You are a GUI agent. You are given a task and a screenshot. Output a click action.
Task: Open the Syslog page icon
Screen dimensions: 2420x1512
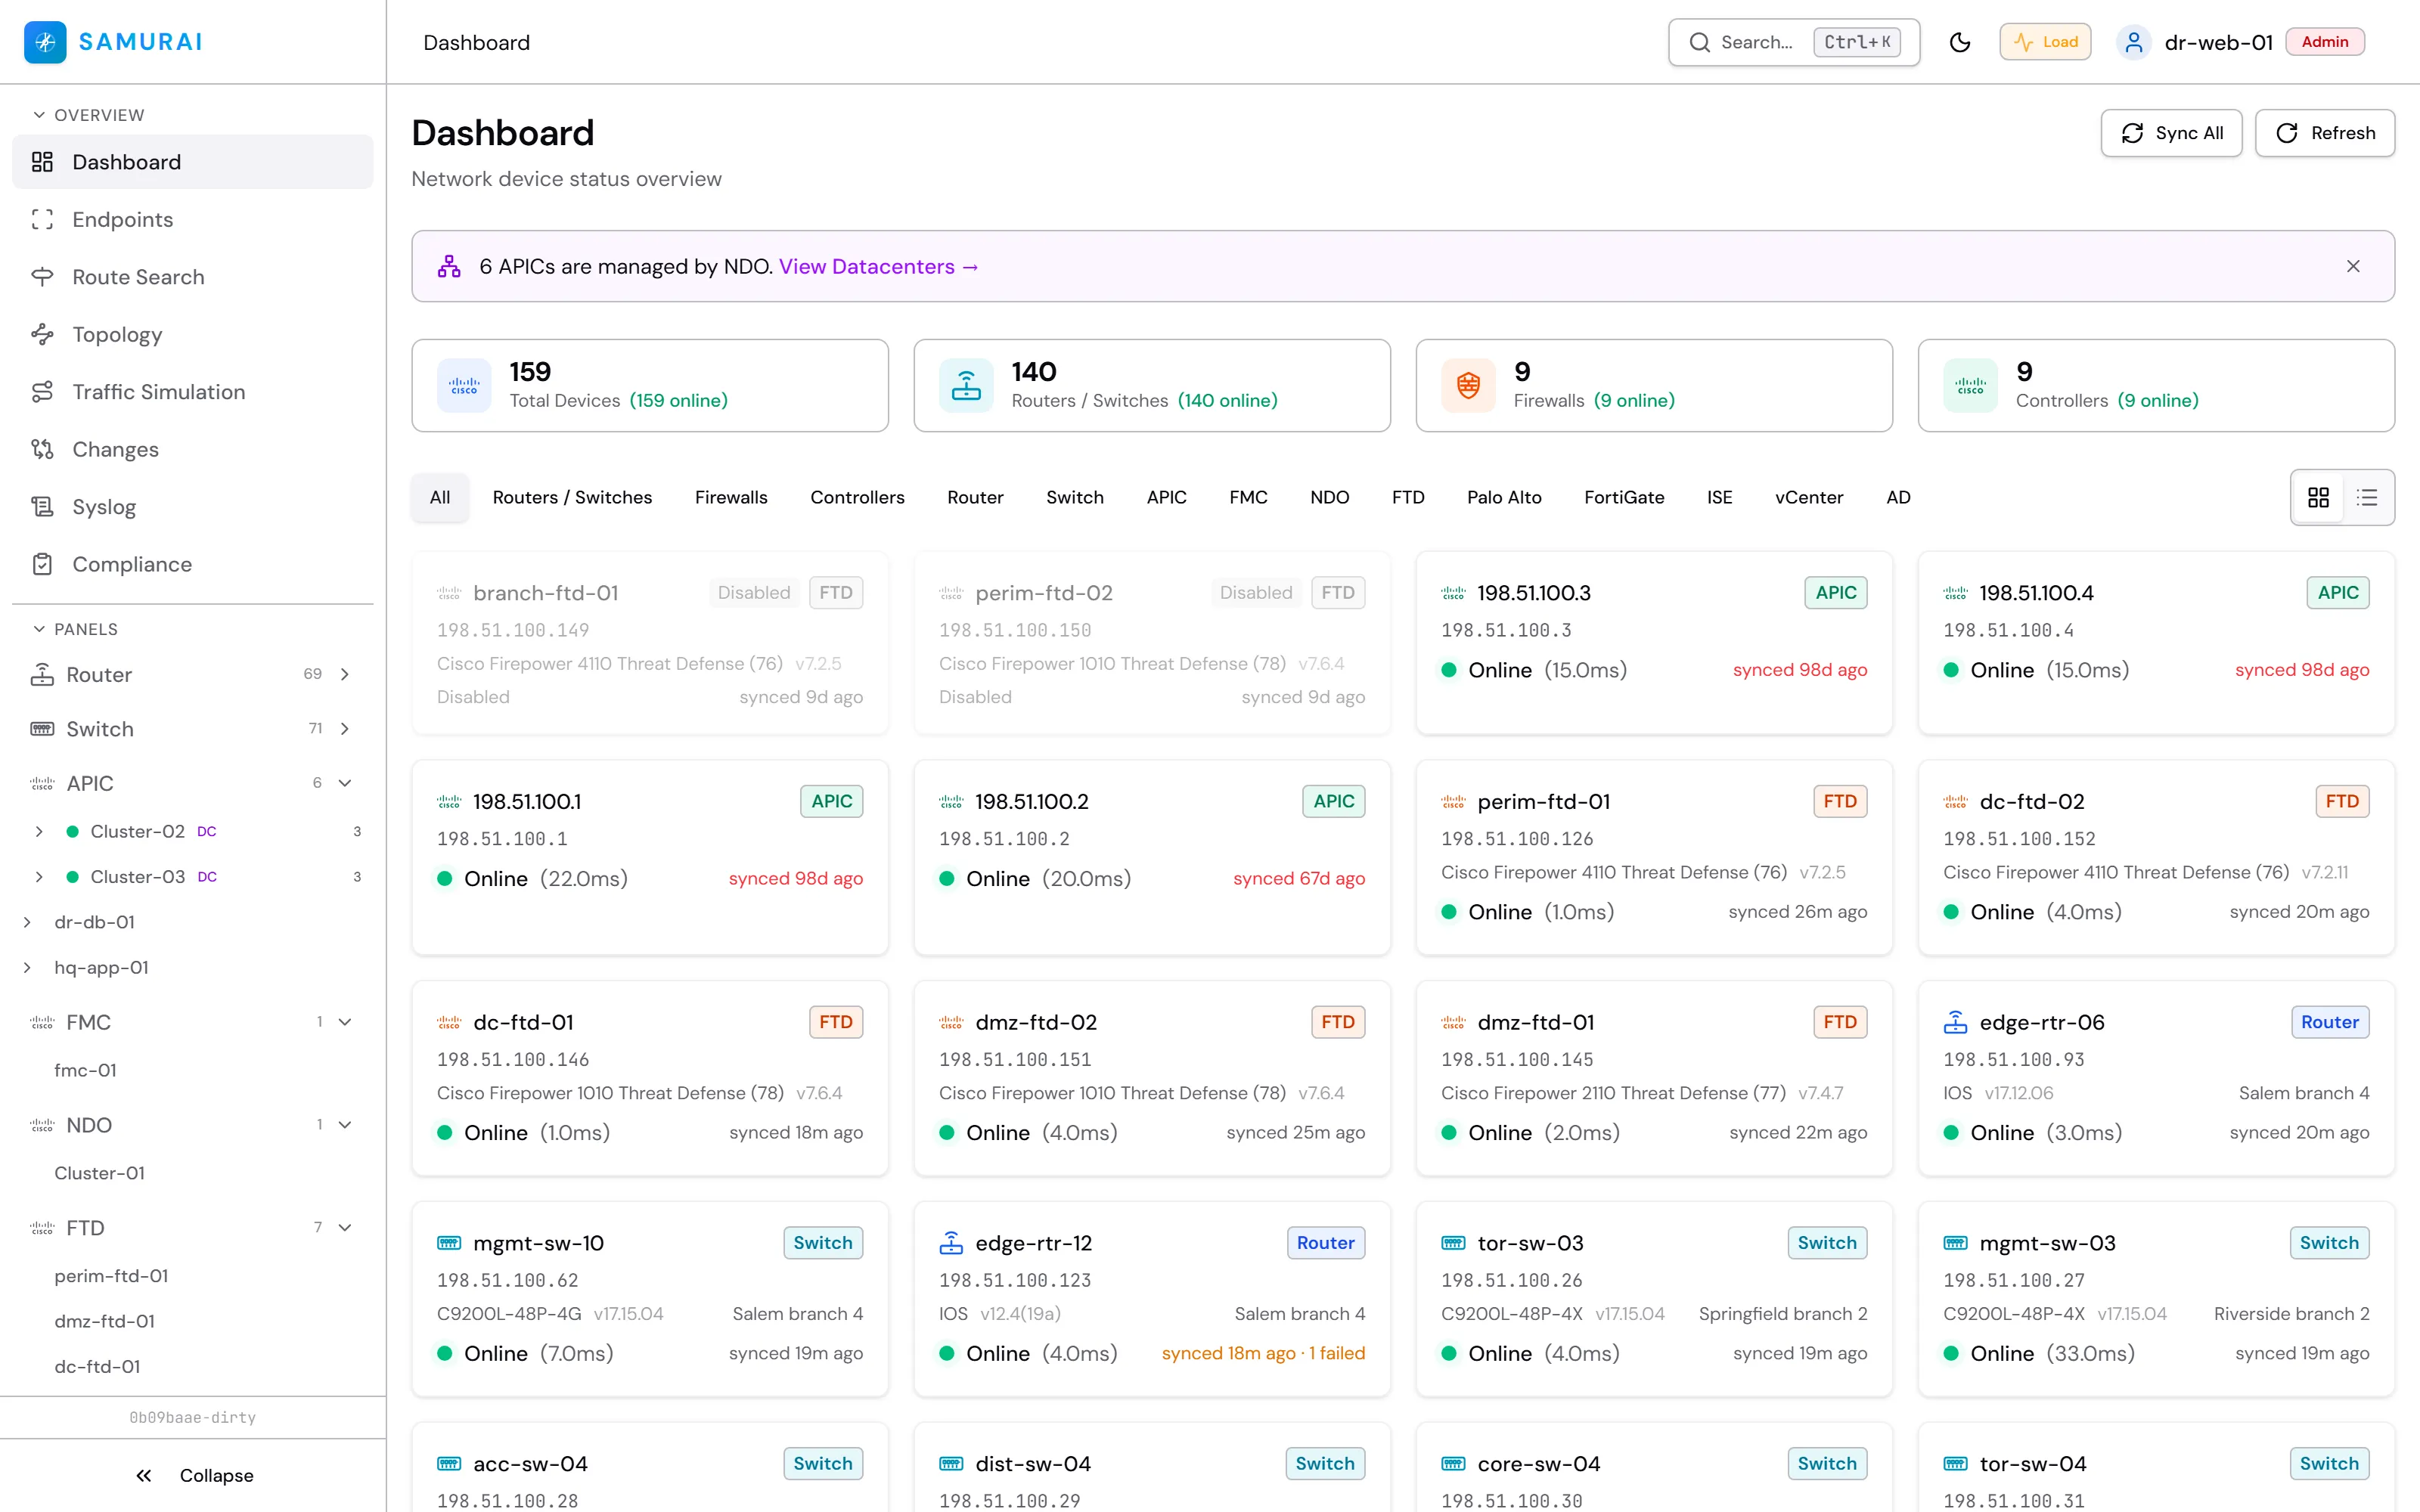tap(42, 507)
